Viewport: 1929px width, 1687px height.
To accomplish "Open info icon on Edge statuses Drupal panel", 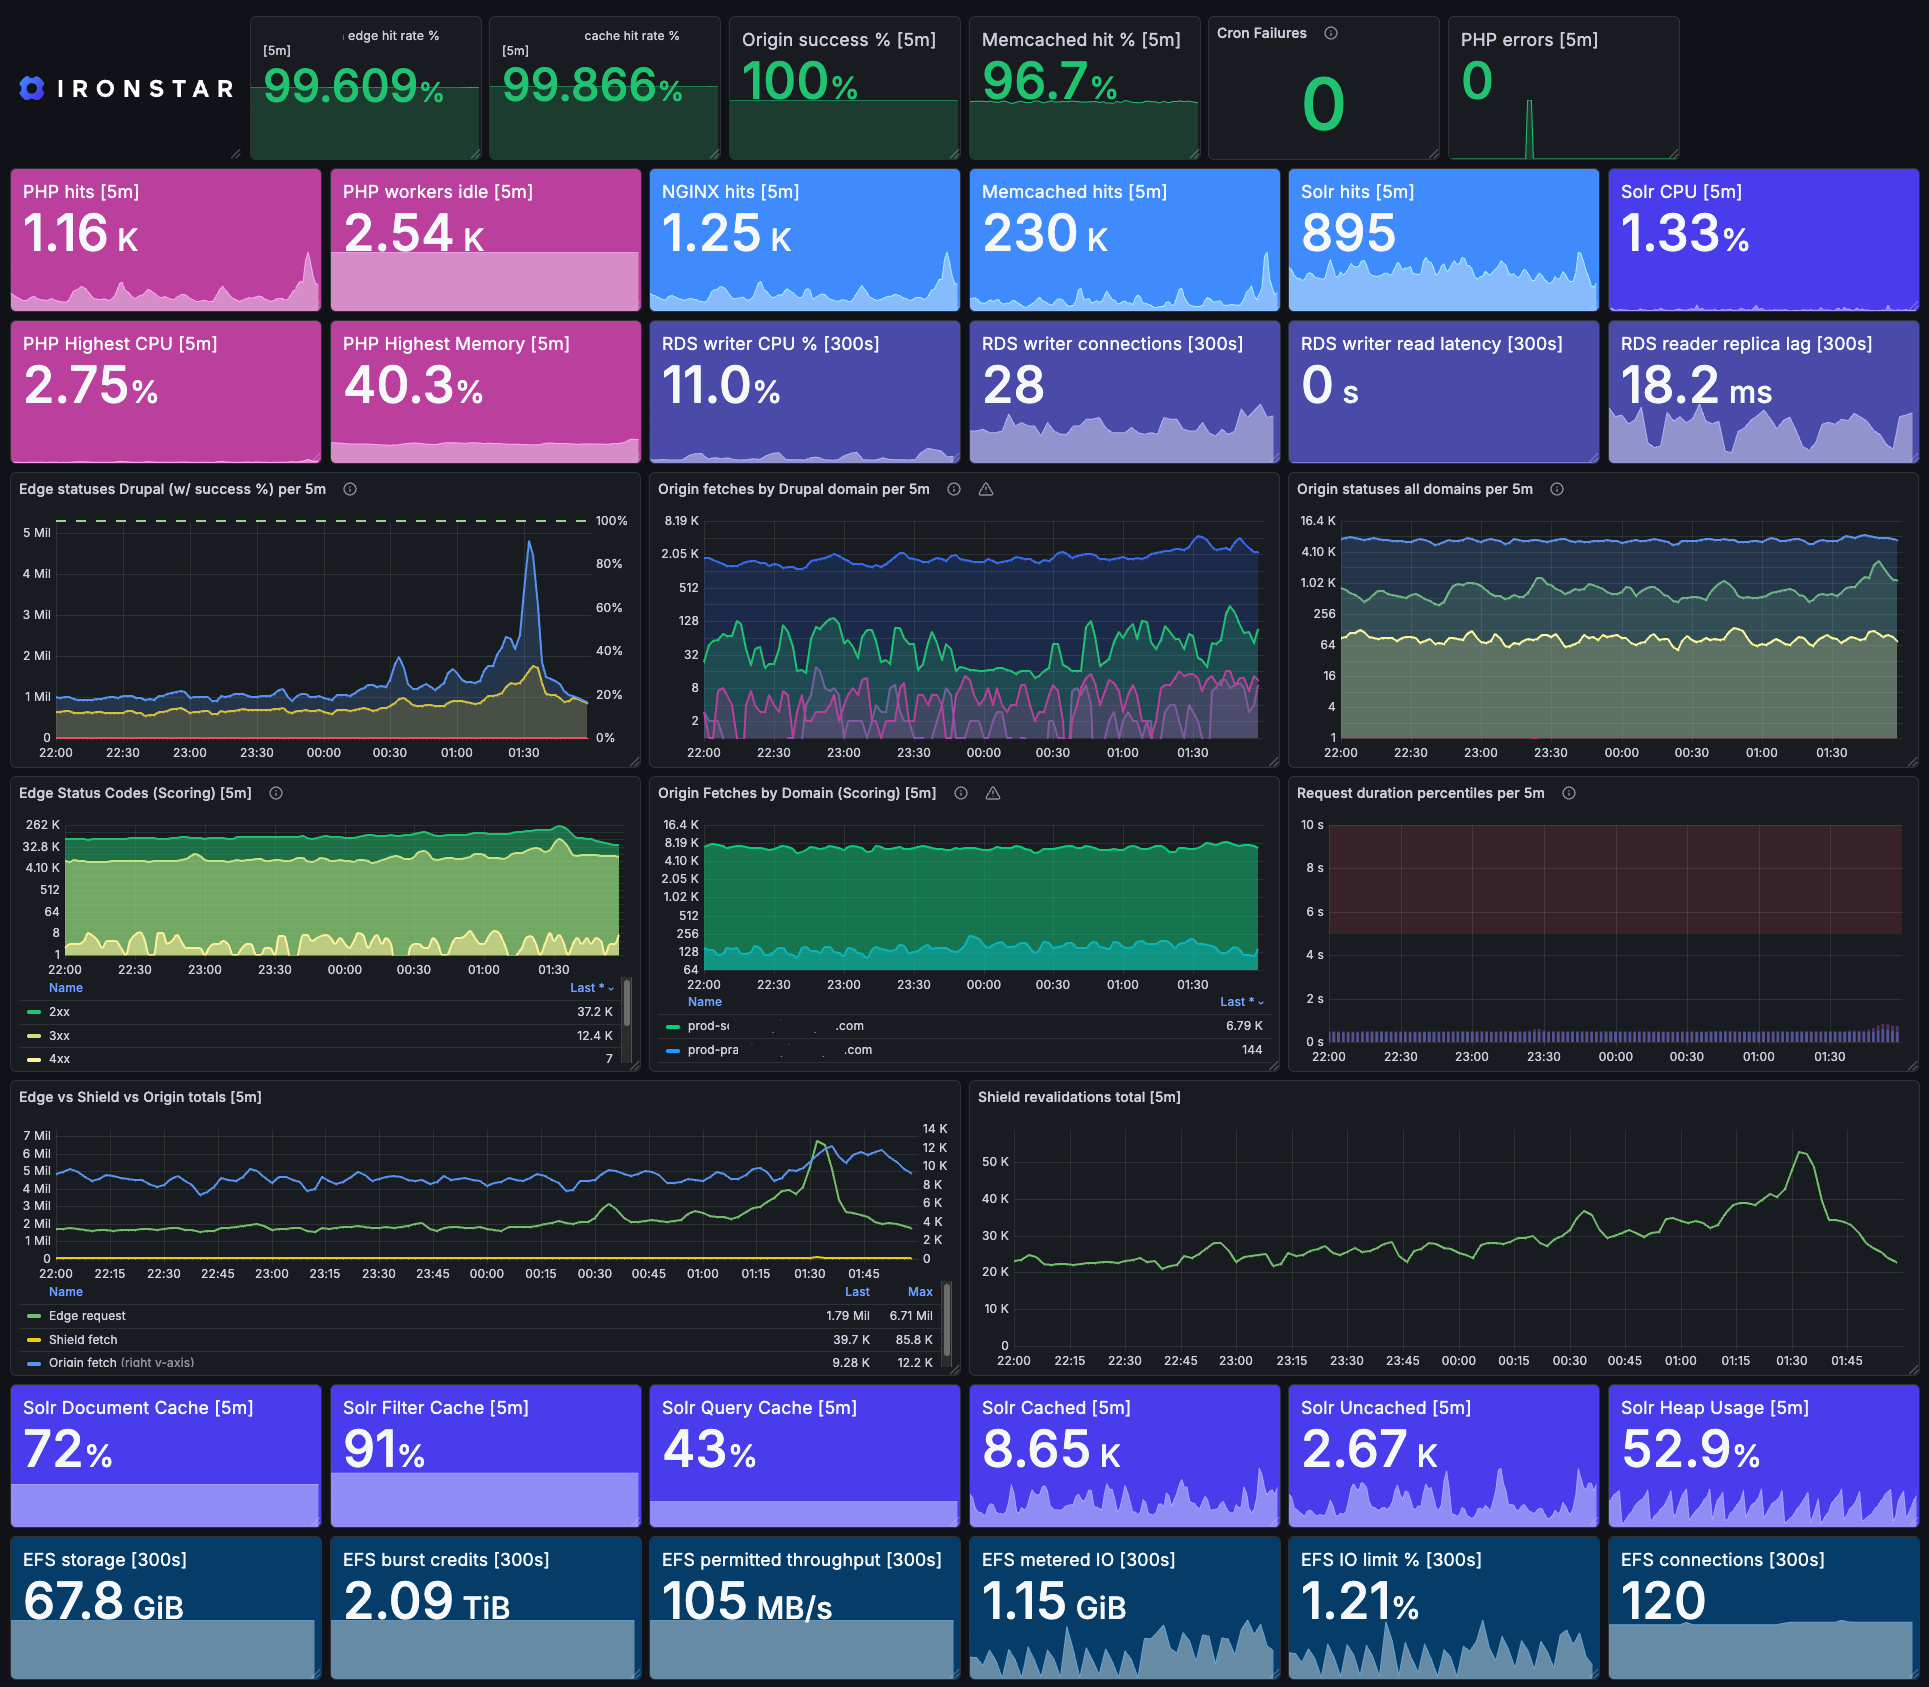I will coord(349,489).
